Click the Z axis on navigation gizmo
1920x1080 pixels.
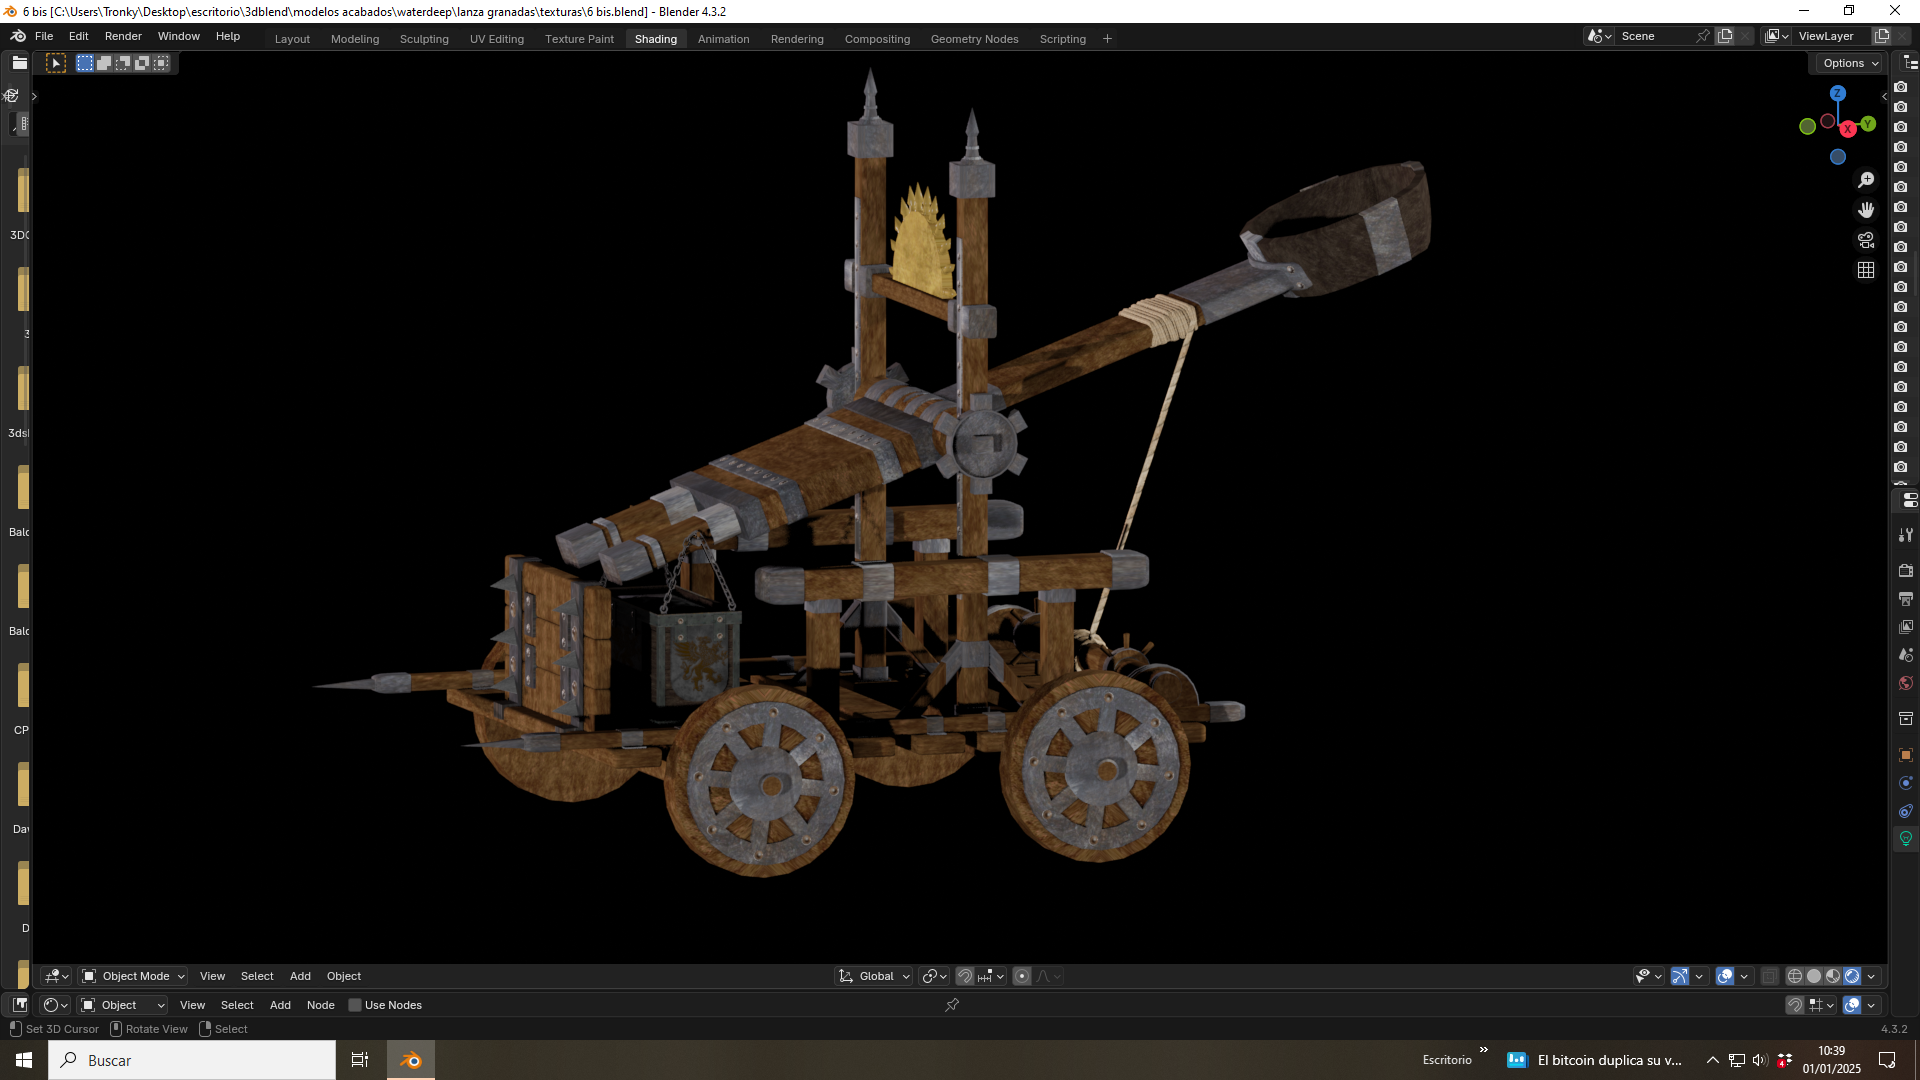tap(1837, 93)
